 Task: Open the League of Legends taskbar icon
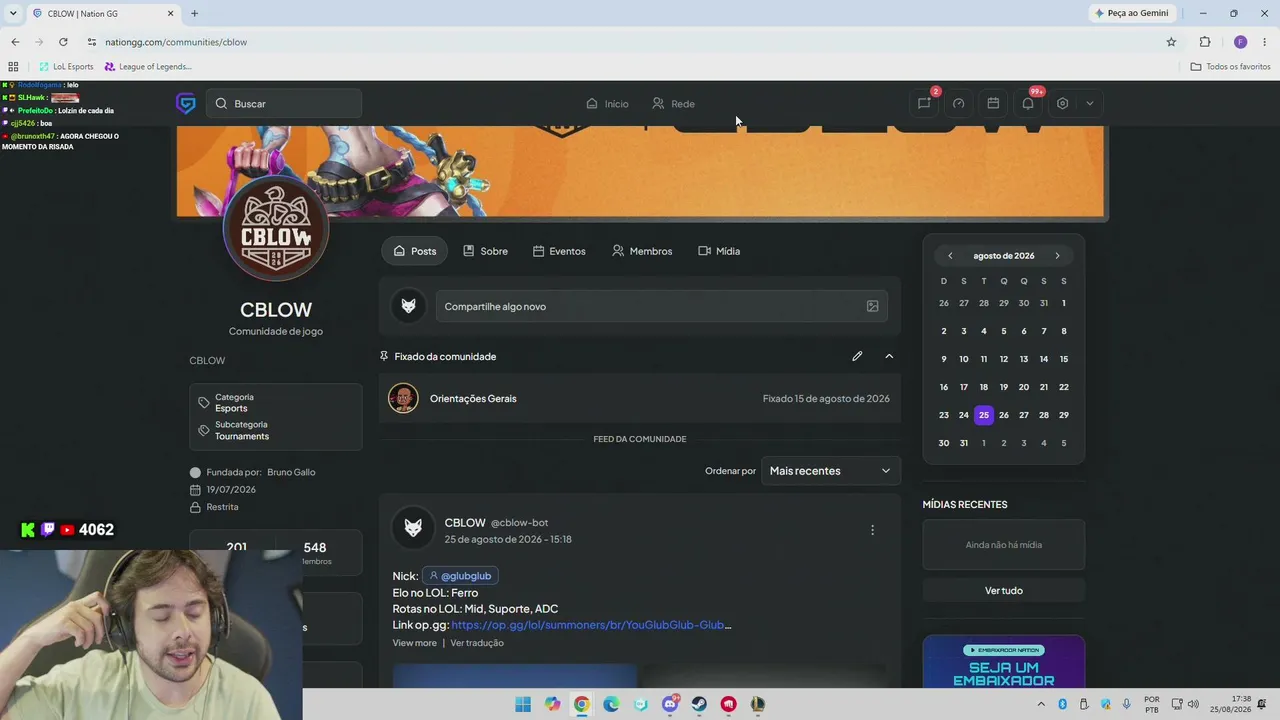758,704
